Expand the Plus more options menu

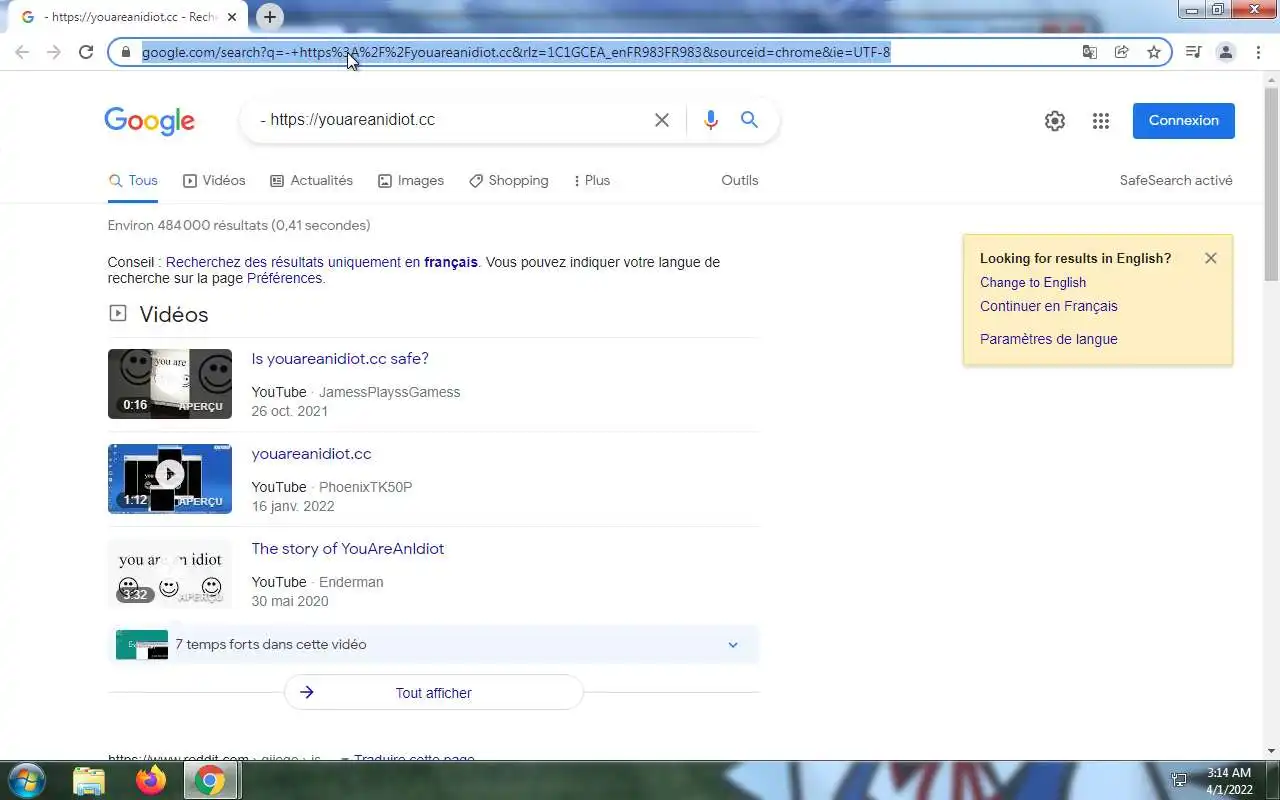pos(591,181)
